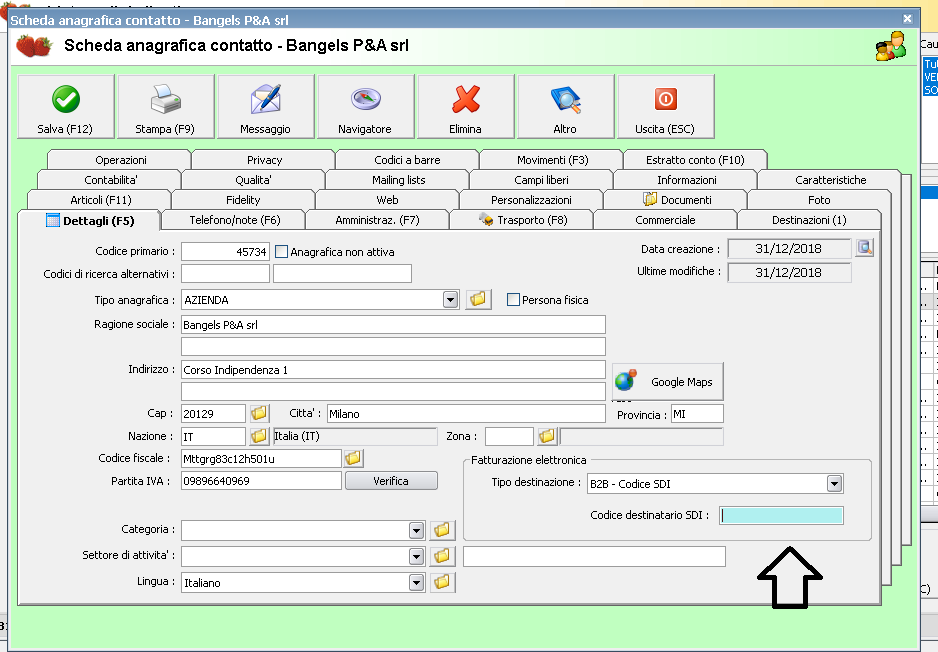
Task: Open the Contabilita' tab
Action: click(x=111, y=180)
